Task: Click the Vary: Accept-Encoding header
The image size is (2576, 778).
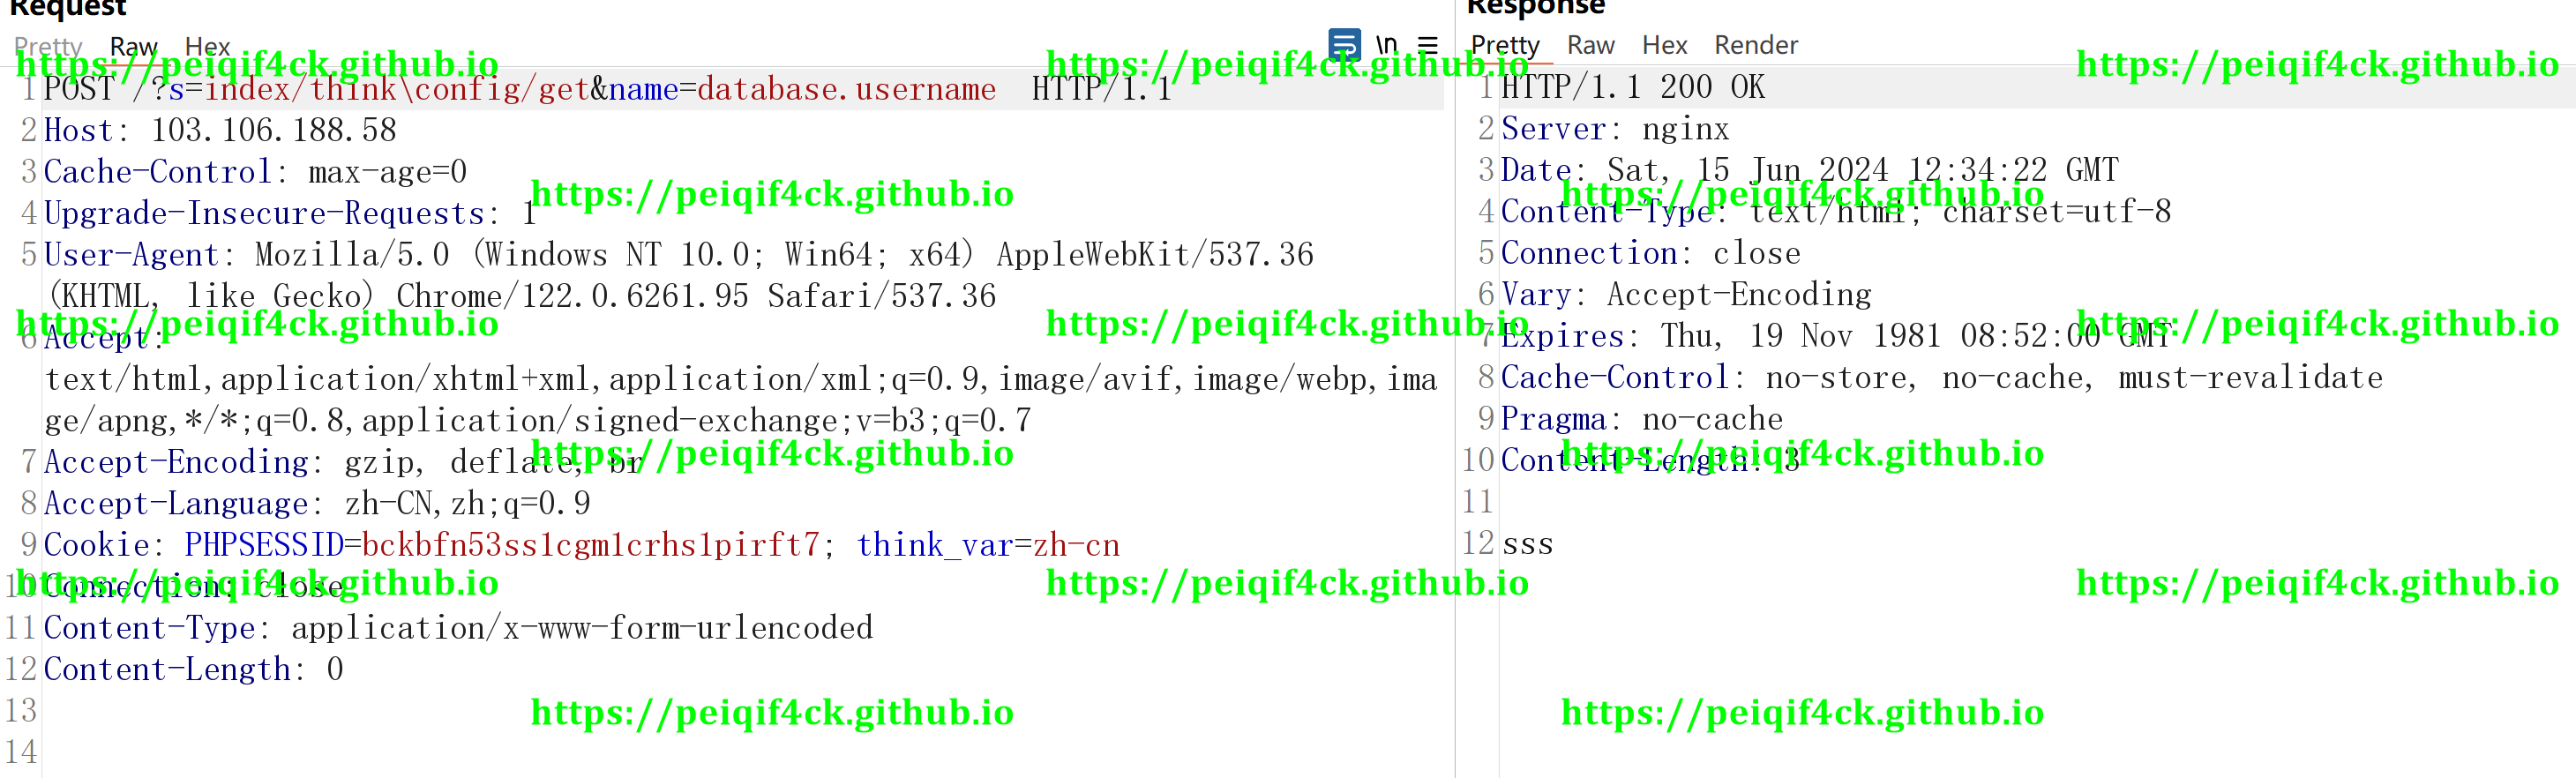Action: click(x=1686, y=295)
